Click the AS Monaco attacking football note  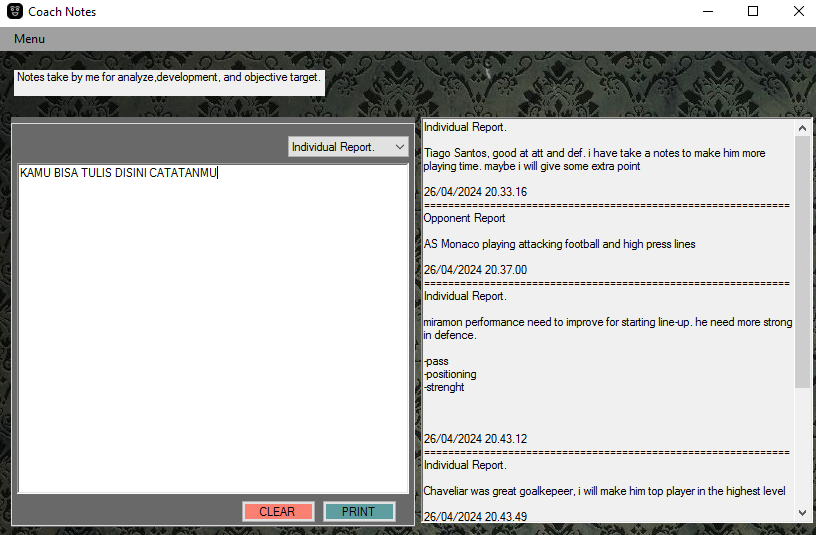click(x=559, y=244)
